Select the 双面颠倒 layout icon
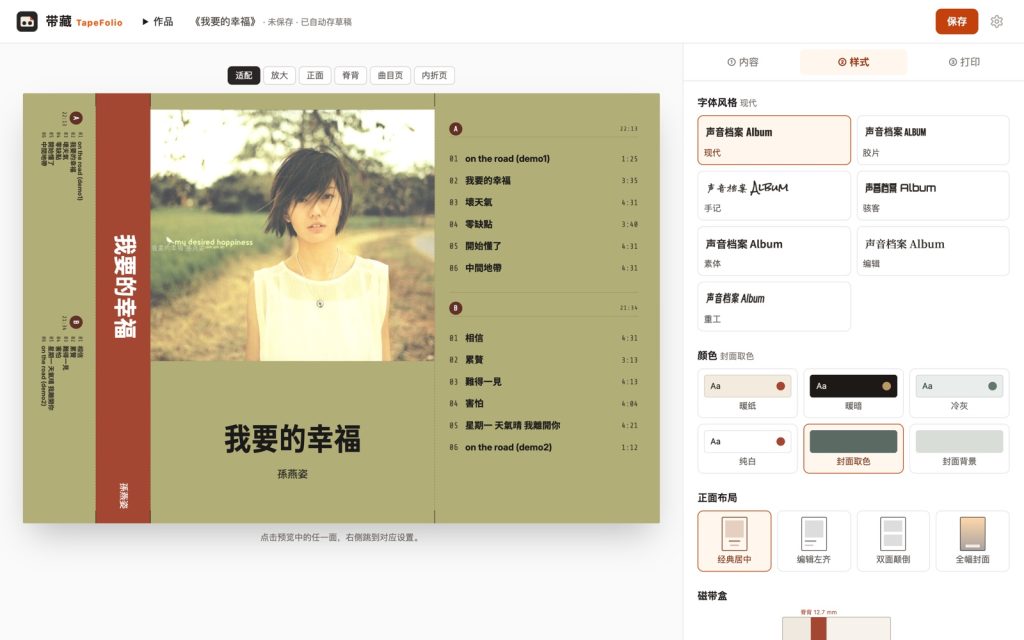1024x640 pixels. pos(893,541)
